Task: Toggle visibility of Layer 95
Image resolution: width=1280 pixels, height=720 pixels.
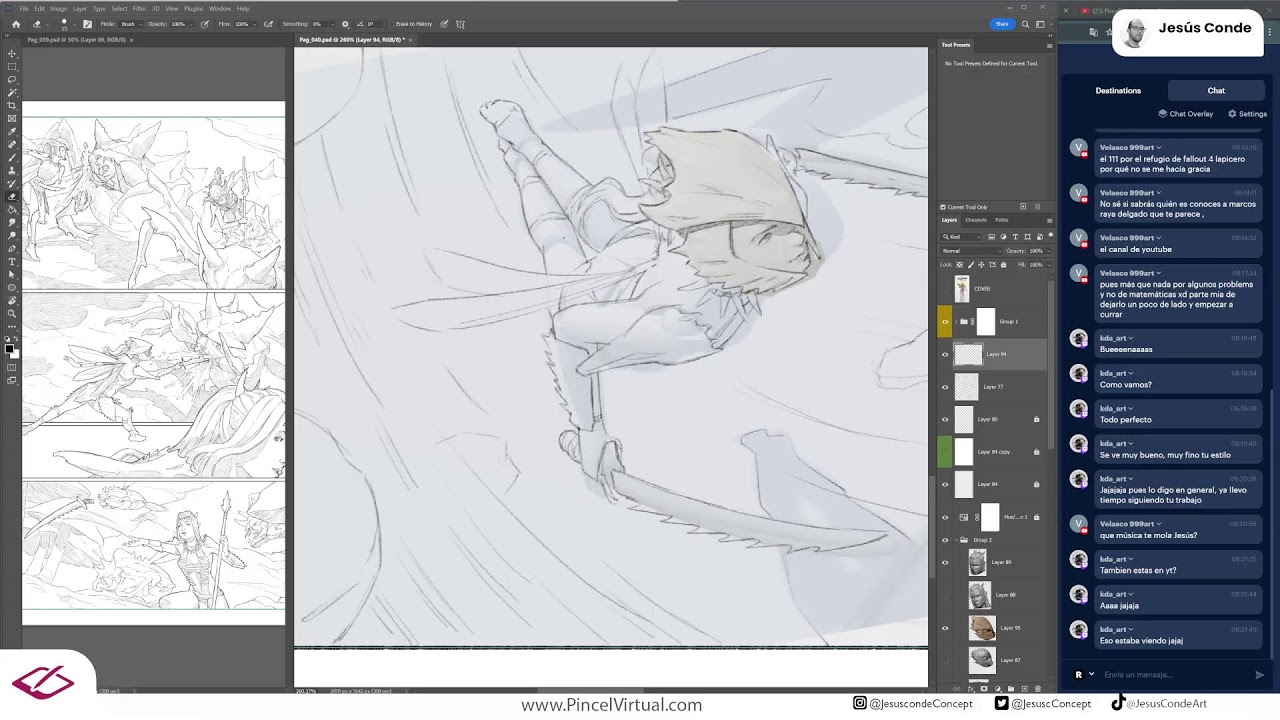Action: [945, 628]
